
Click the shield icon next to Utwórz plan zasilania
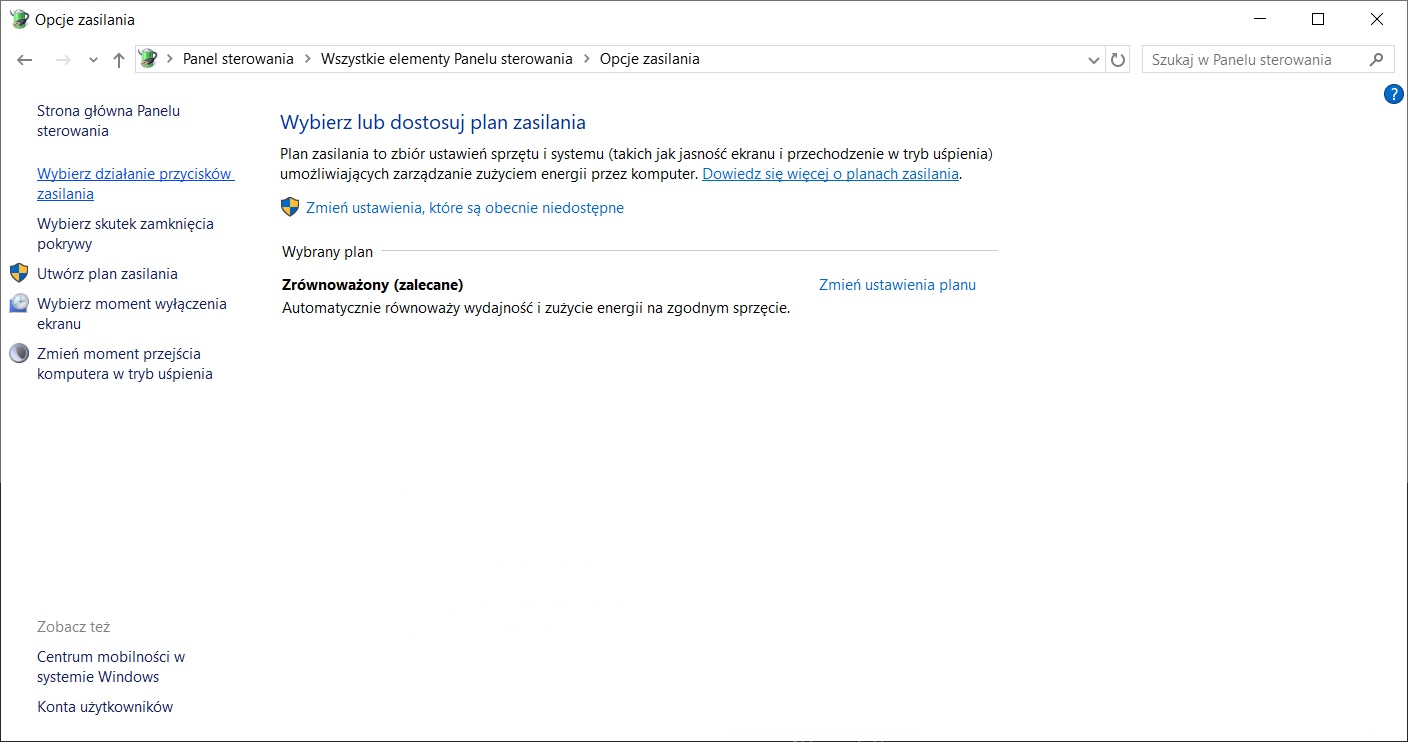click(x=19, y=273)
